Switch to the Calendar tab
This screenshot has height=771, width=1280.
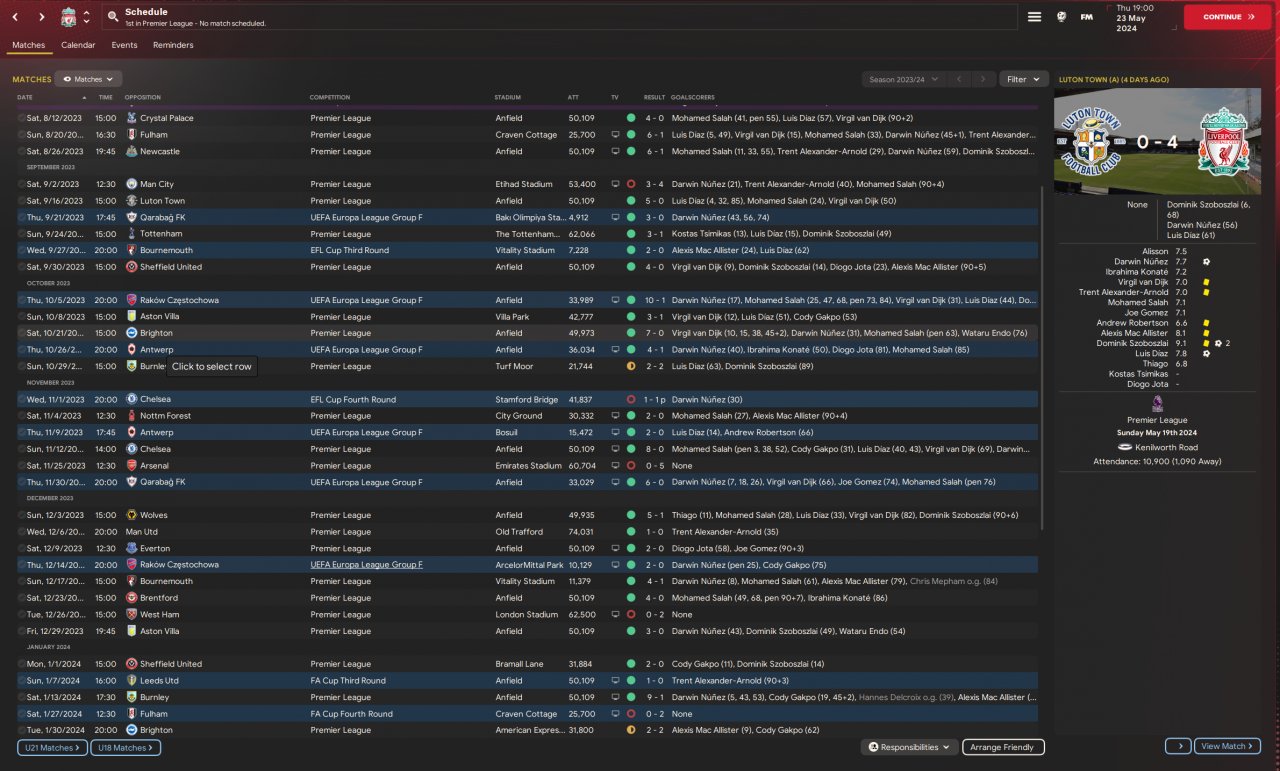[x=78, y=45]
